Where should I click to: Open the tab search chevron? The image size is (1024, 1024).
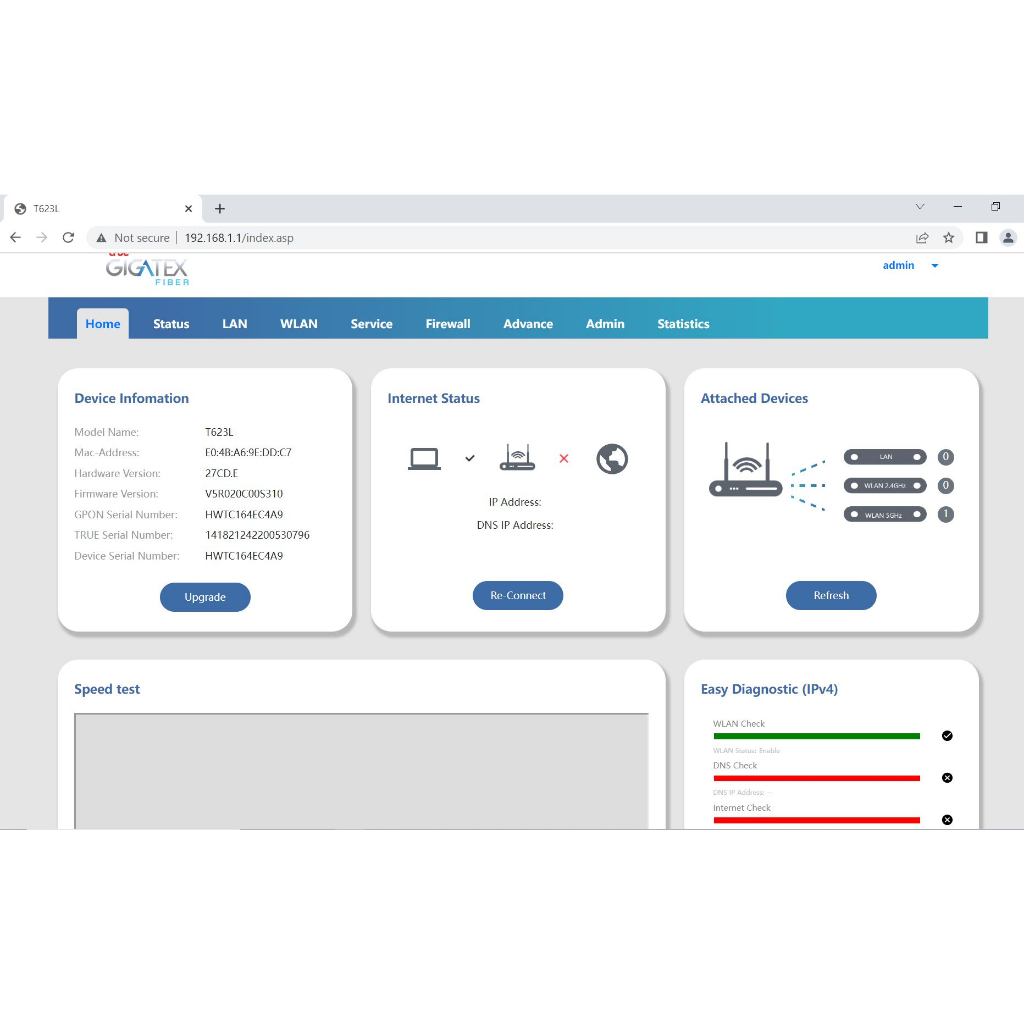tap(920, 207)
